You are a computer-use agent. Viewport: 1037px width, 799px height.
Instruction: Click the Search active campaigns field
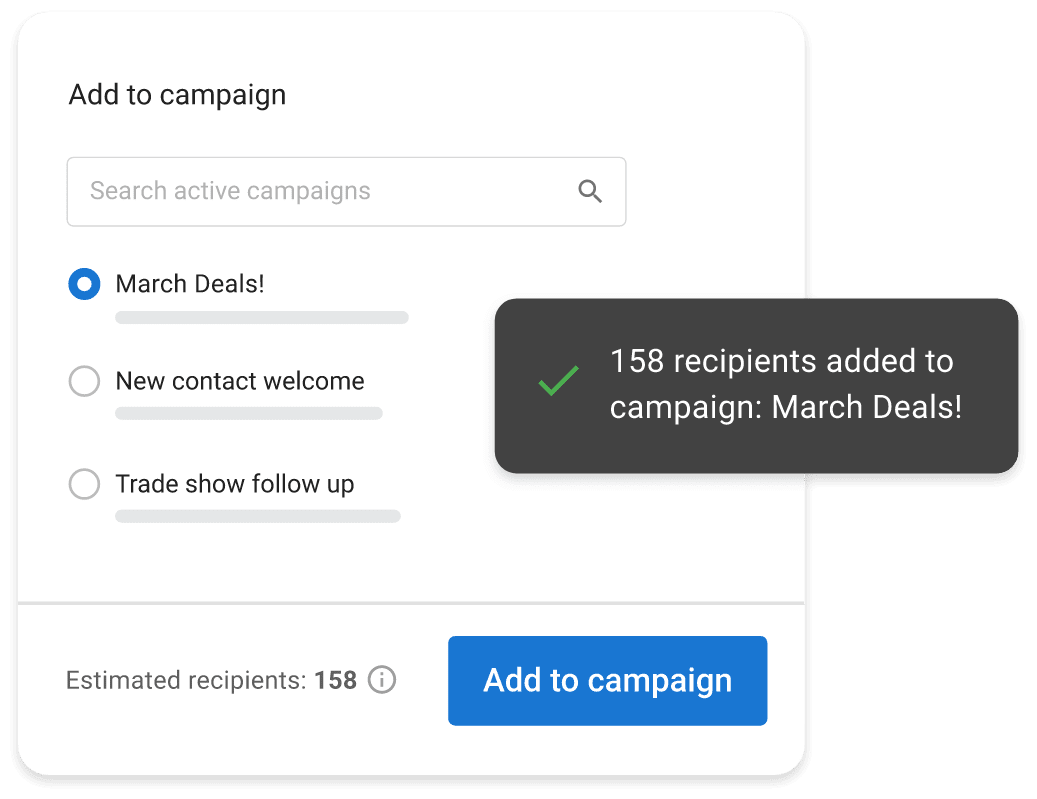300,191
